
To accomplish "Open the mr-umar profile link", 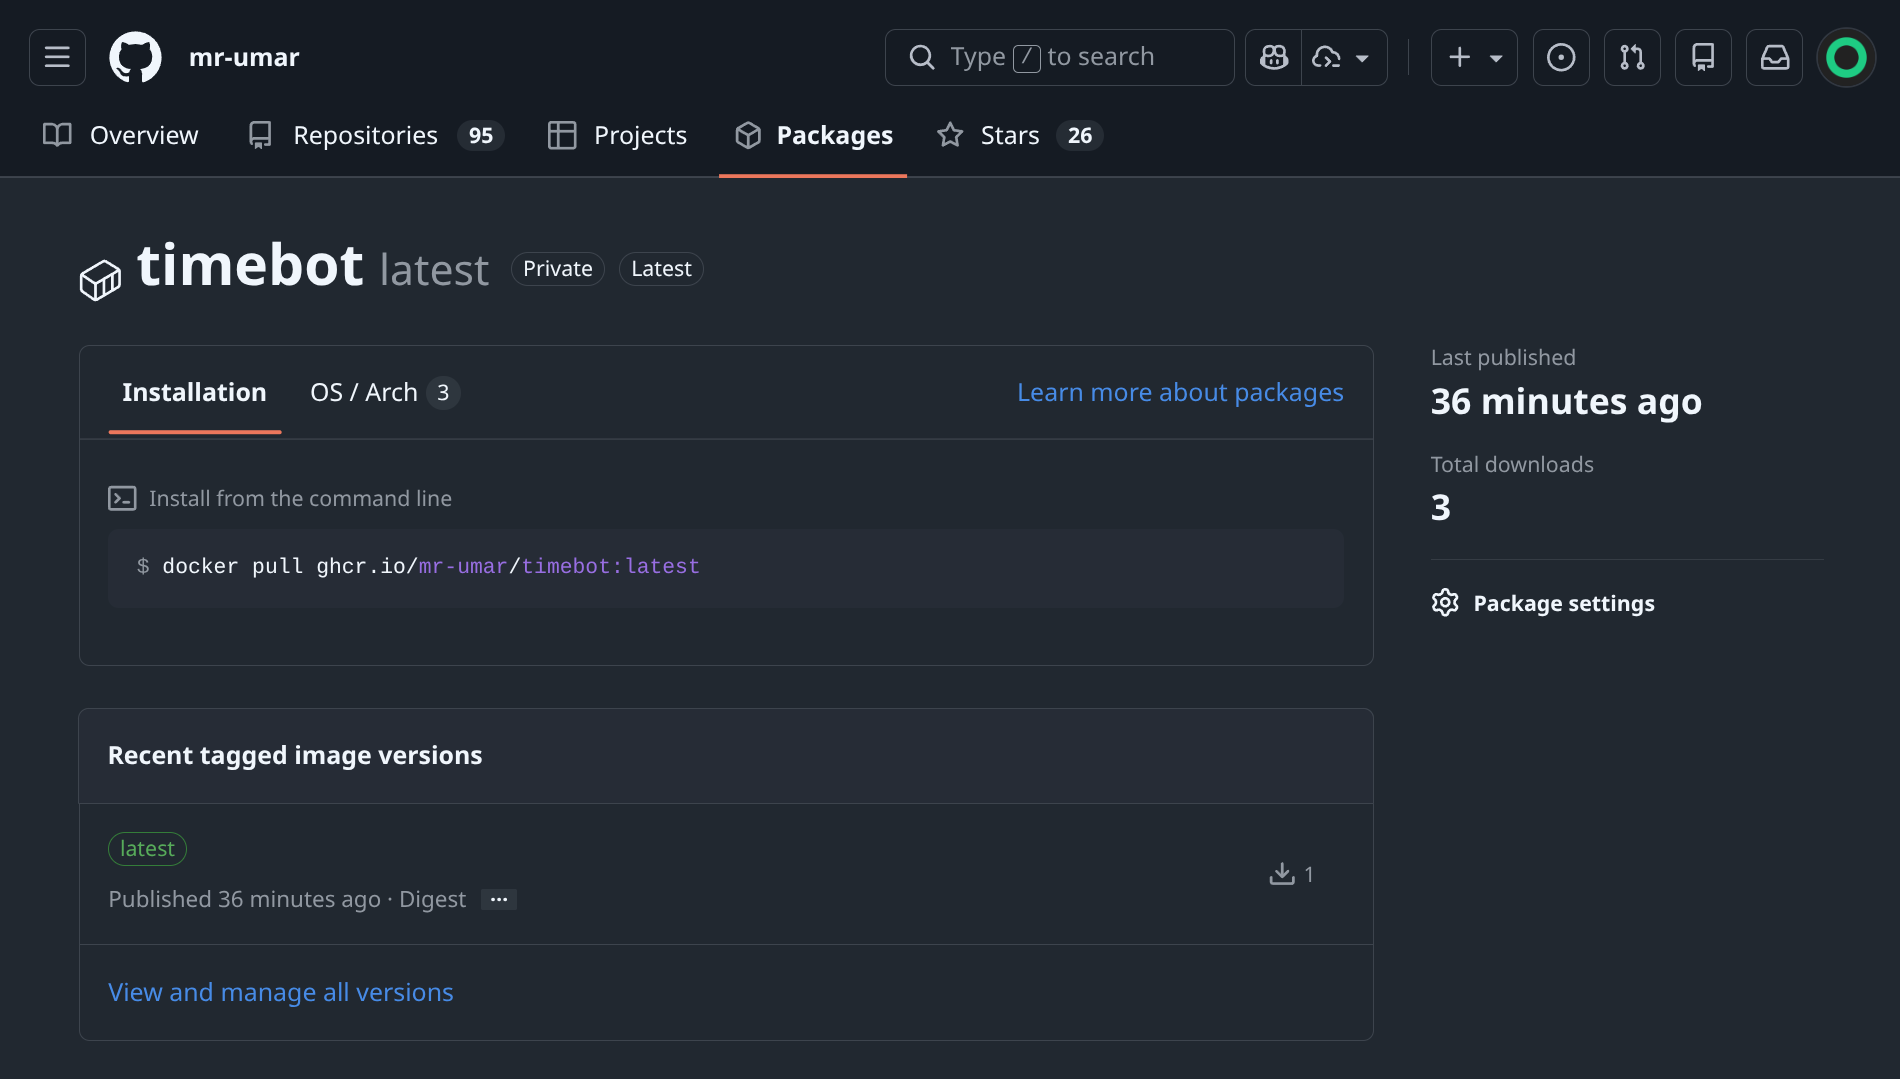I will pyautogui.click(x=244, y=57).
